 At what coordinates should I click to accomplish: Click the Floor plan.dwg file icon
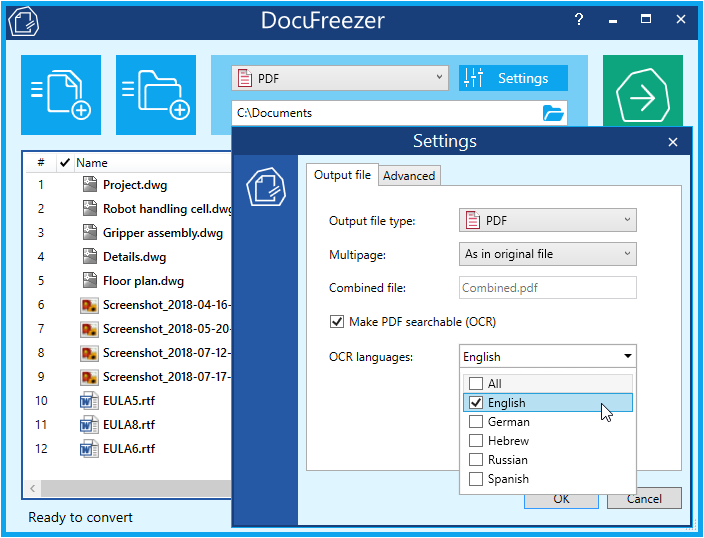(x=90, y=281)
